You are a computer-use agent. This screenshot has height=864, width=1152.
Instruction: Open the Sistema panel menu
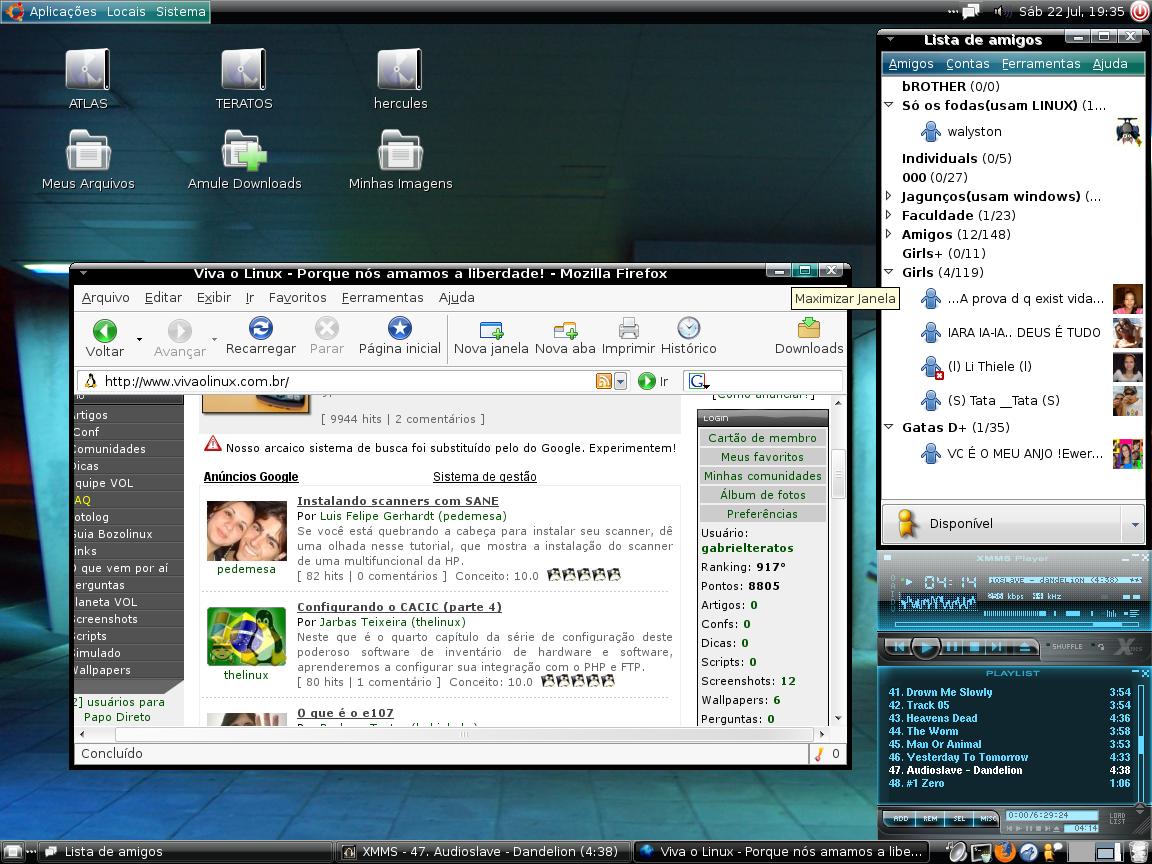(181, 12)
